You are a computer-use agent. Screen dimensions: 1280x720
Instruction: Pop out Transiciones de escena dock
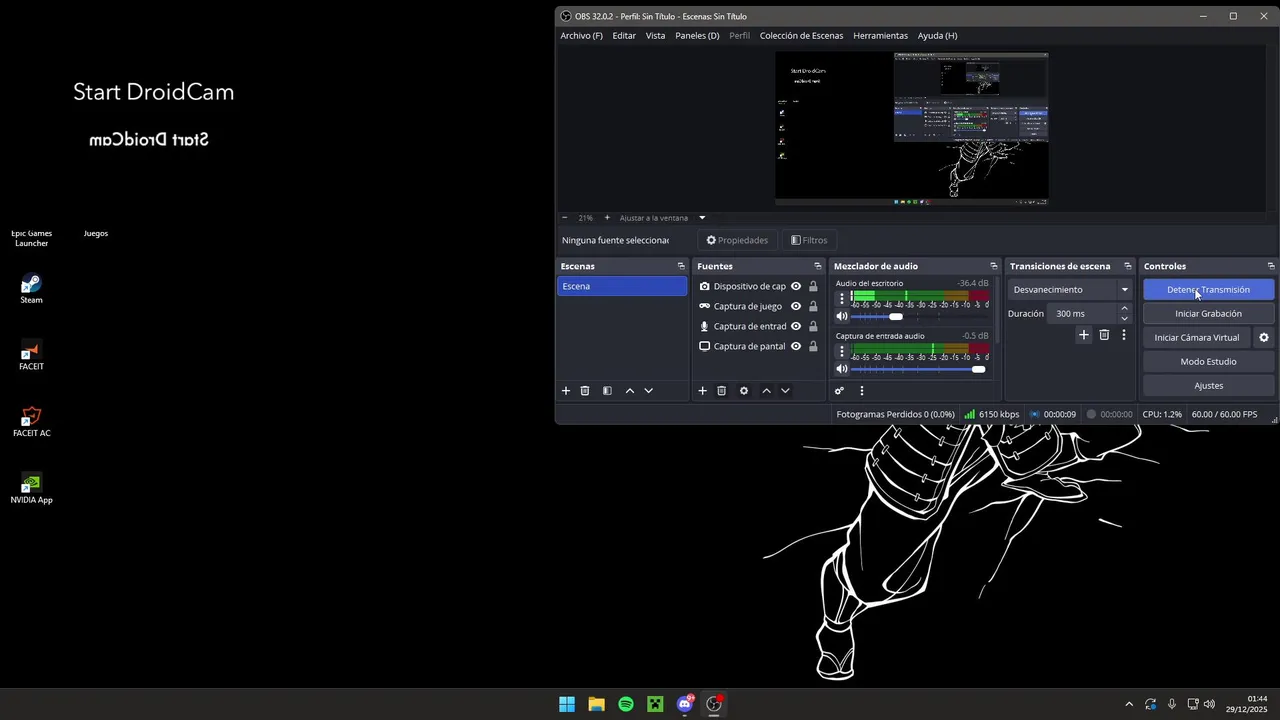[x=1128, y=266]
